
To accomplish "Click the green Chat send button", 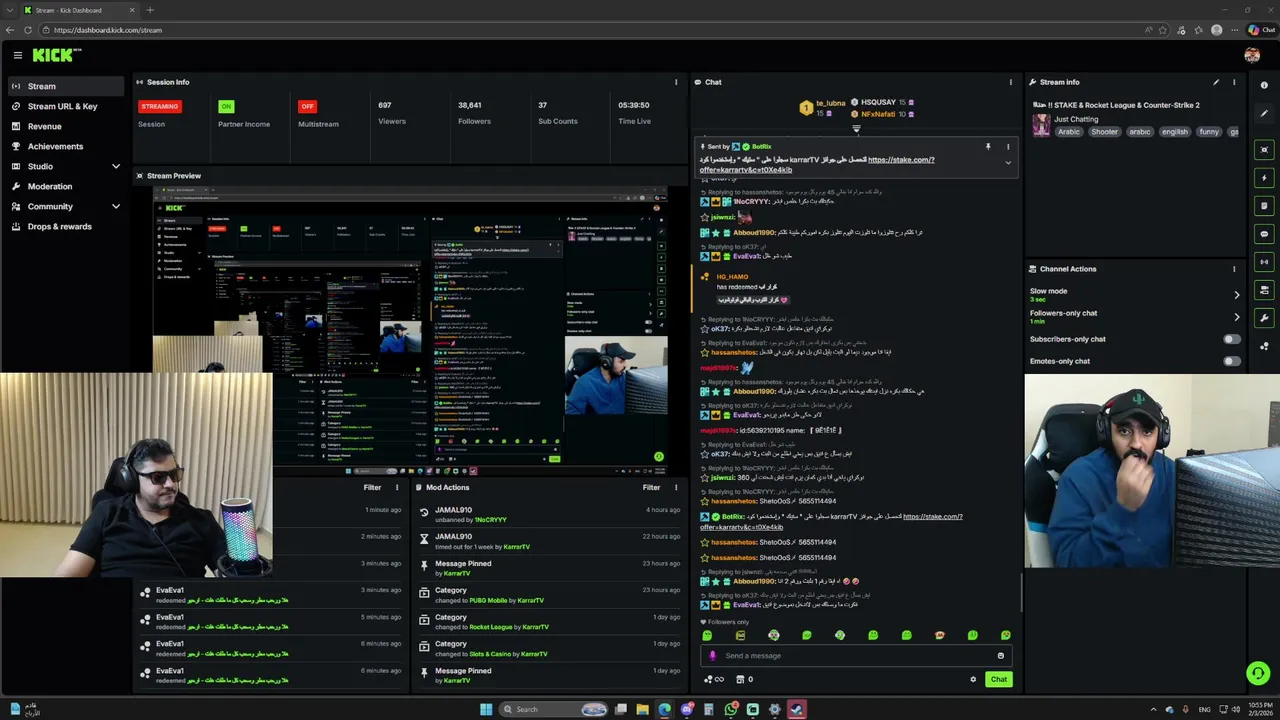I will coord(999,679).
